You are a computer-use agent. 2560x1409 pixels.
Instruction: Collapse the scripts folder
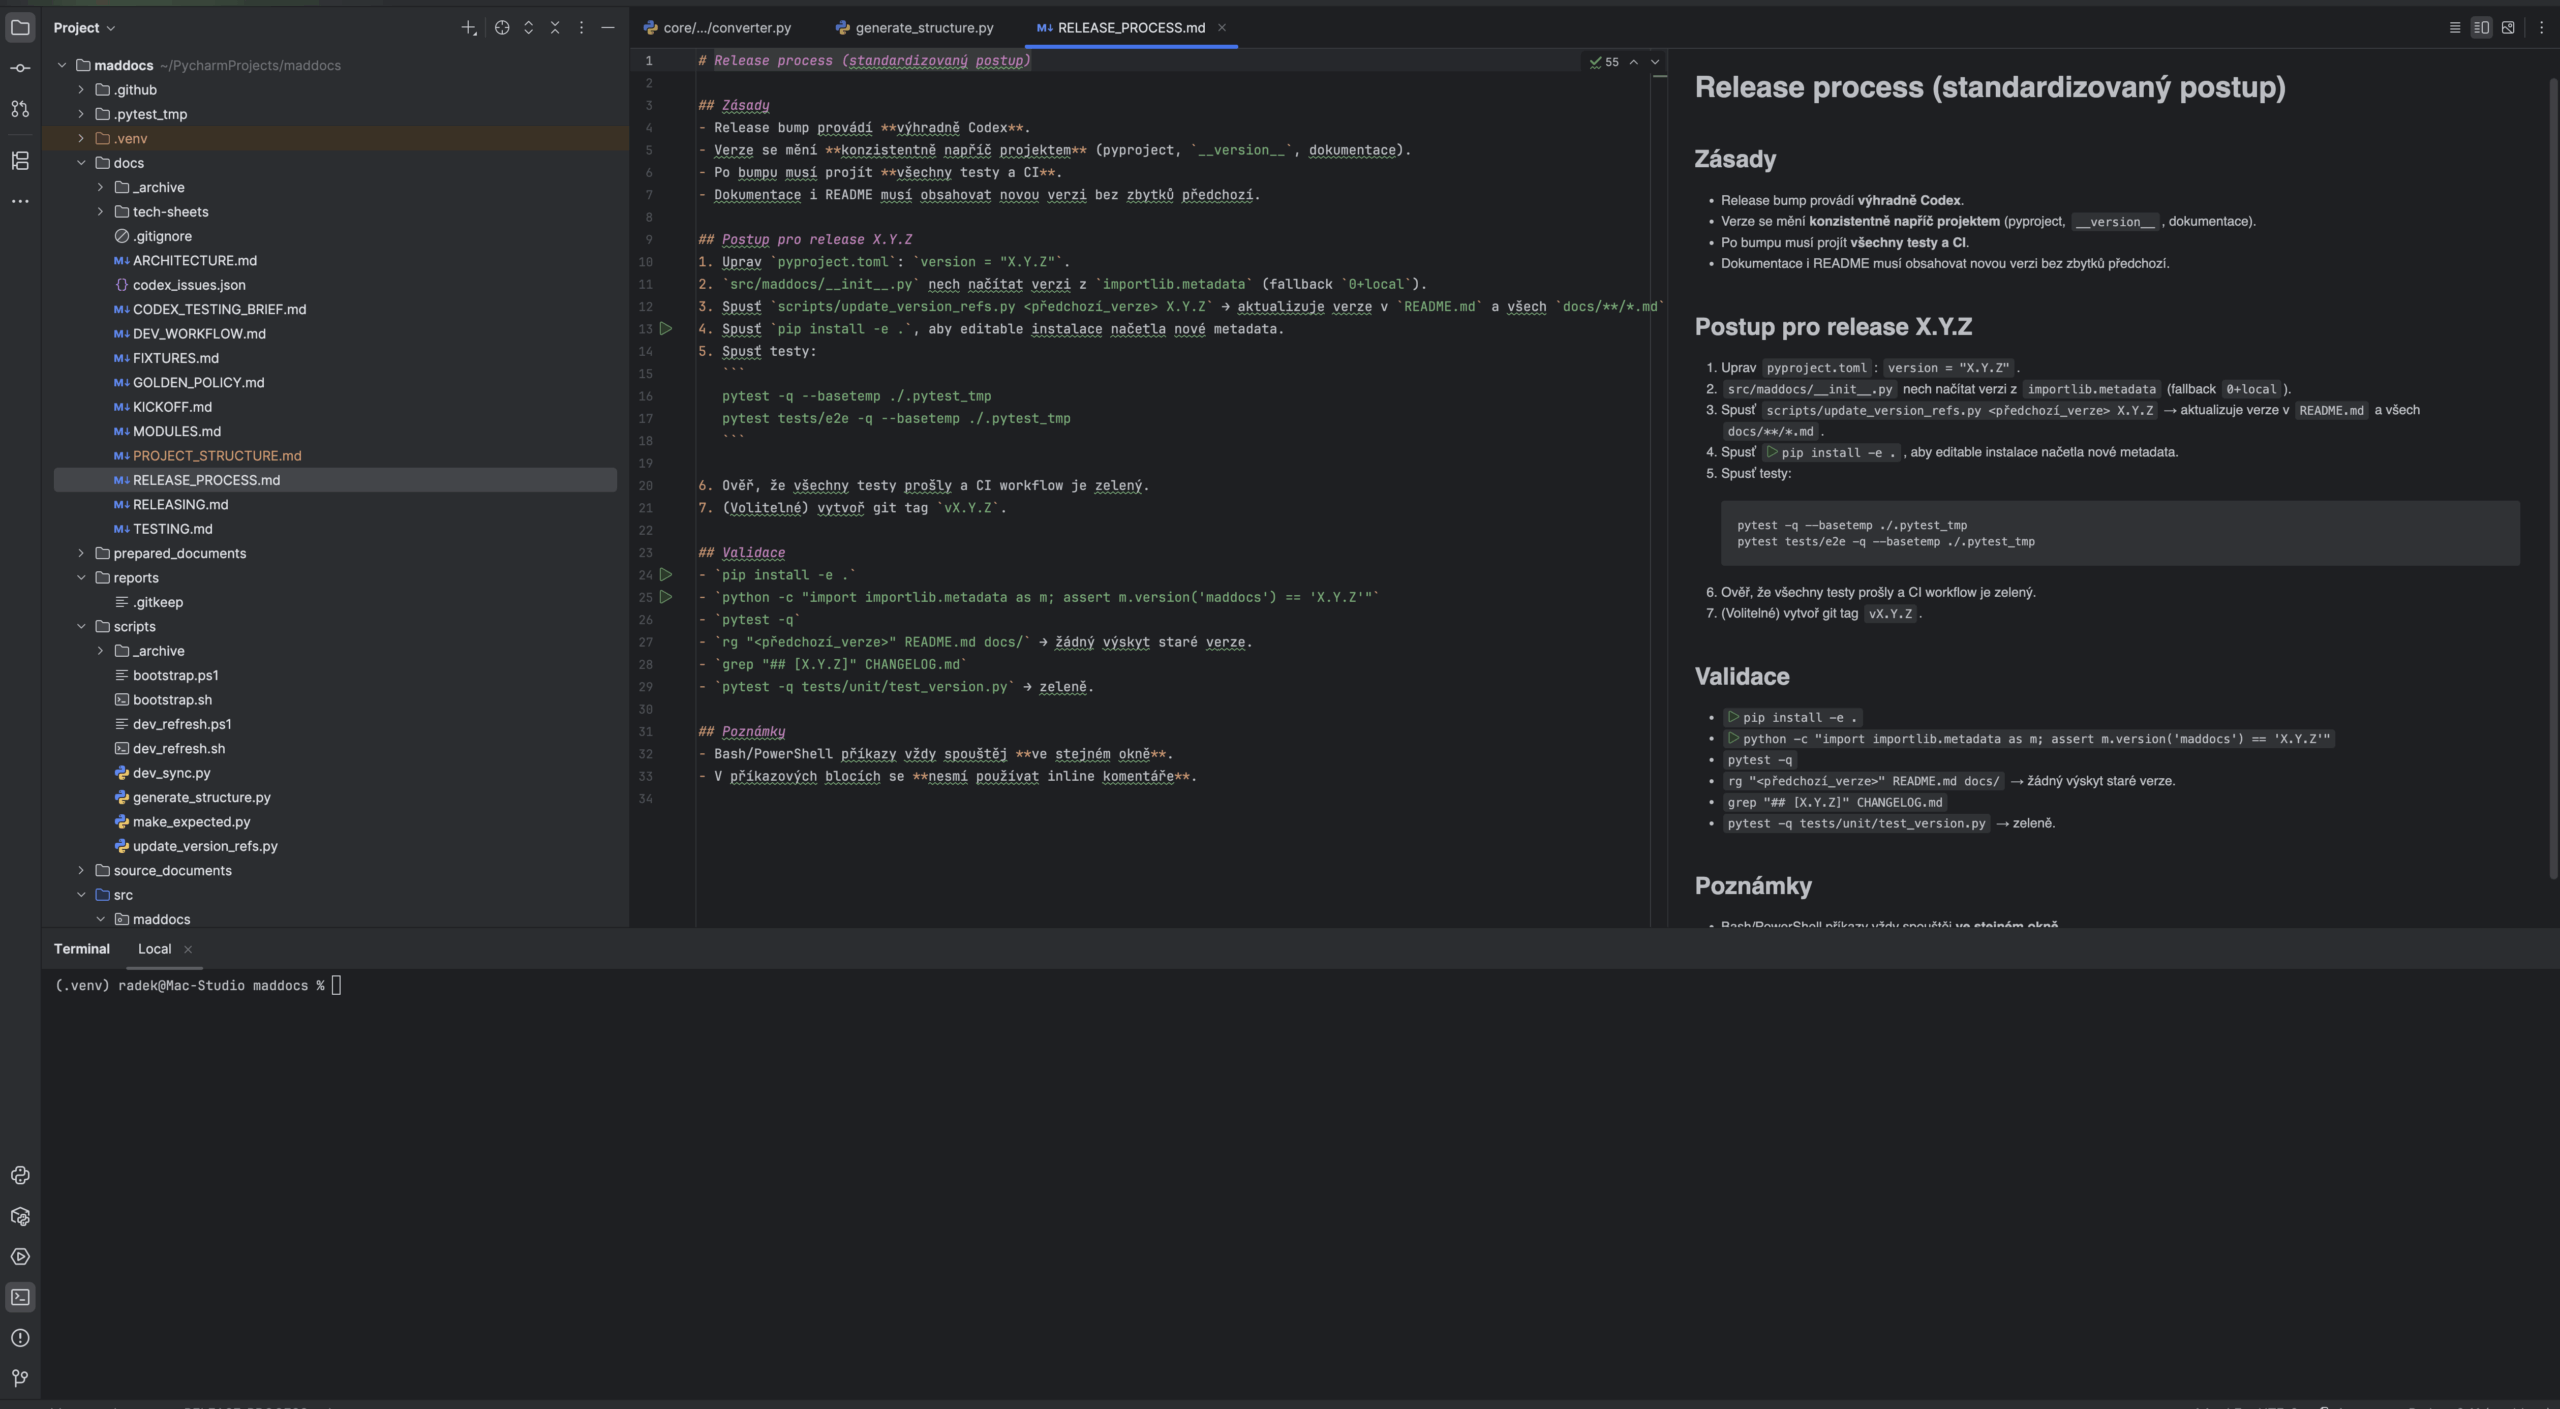pyautogui.click(x=81, y=626)
